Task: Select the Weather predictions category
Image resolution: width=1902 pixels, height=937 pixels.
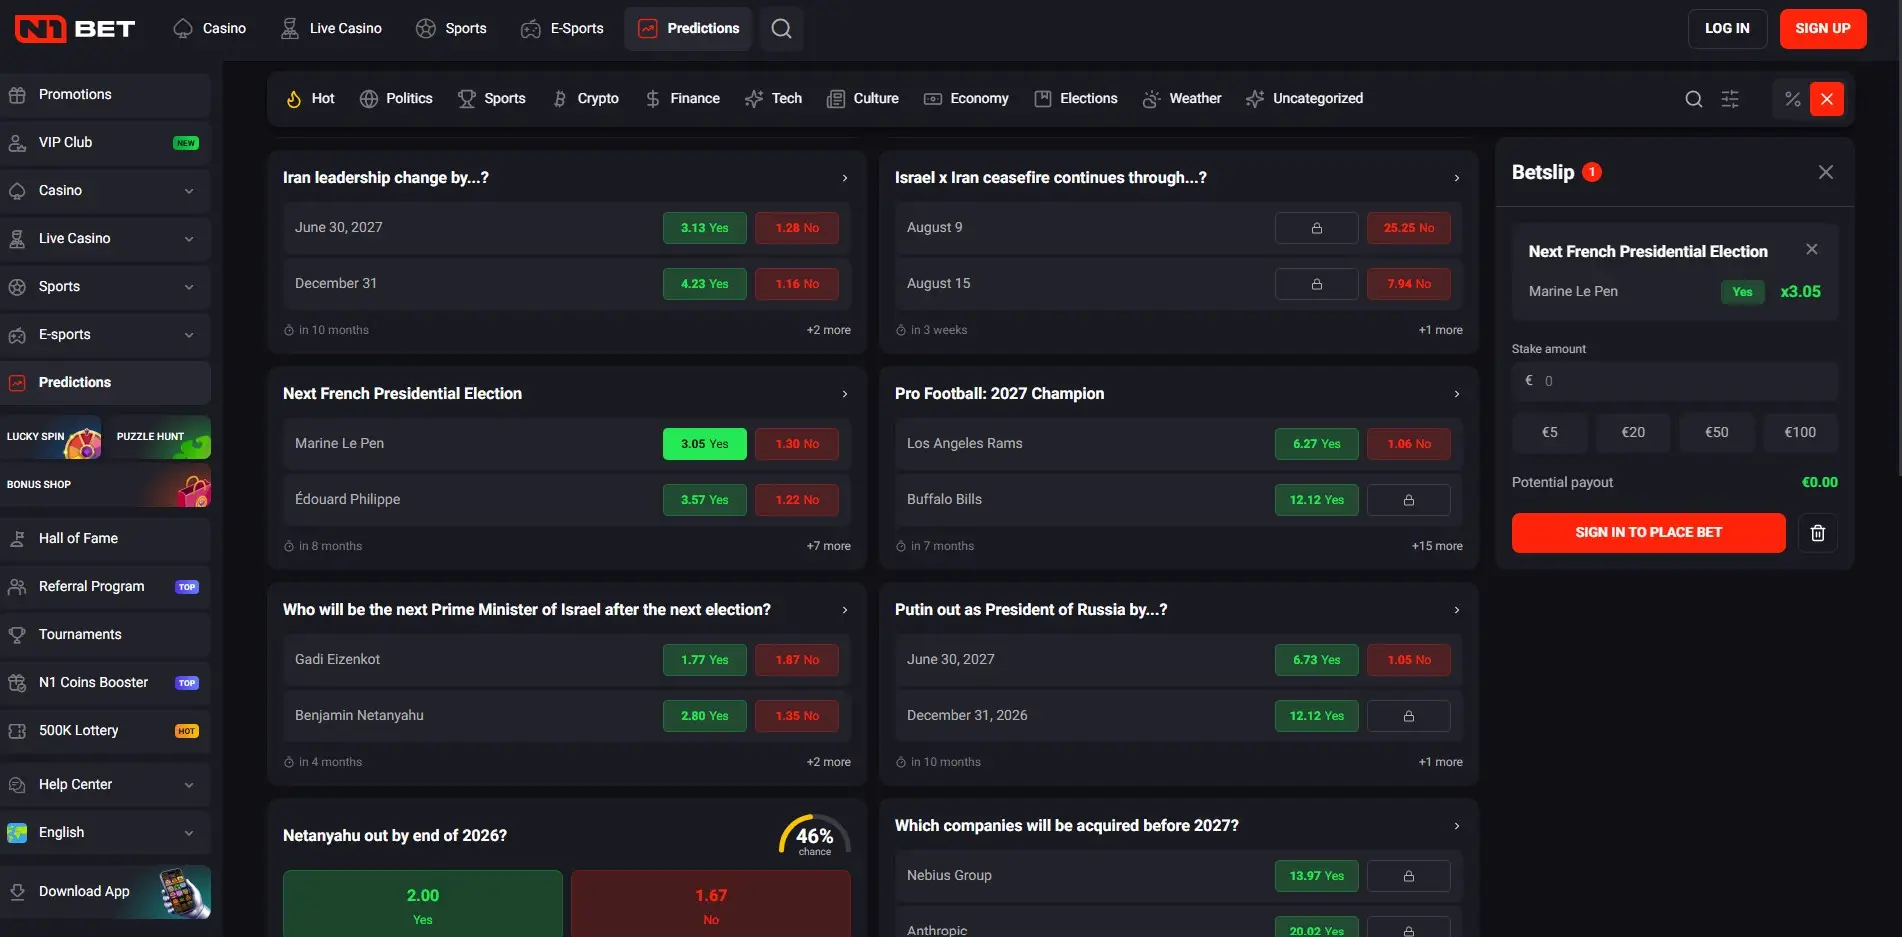Action: (x=1182, y=99)
